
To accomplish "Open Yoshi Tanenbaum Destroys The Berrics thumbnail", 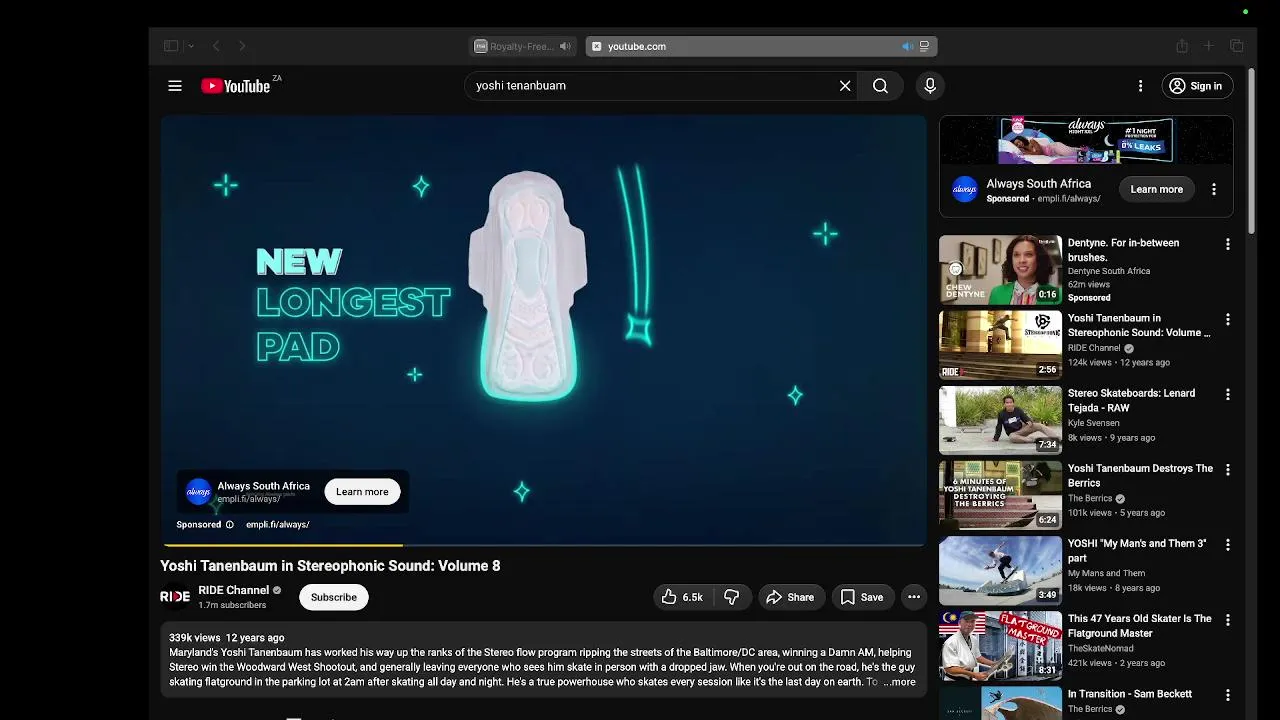I will (x=1000, y=494).
